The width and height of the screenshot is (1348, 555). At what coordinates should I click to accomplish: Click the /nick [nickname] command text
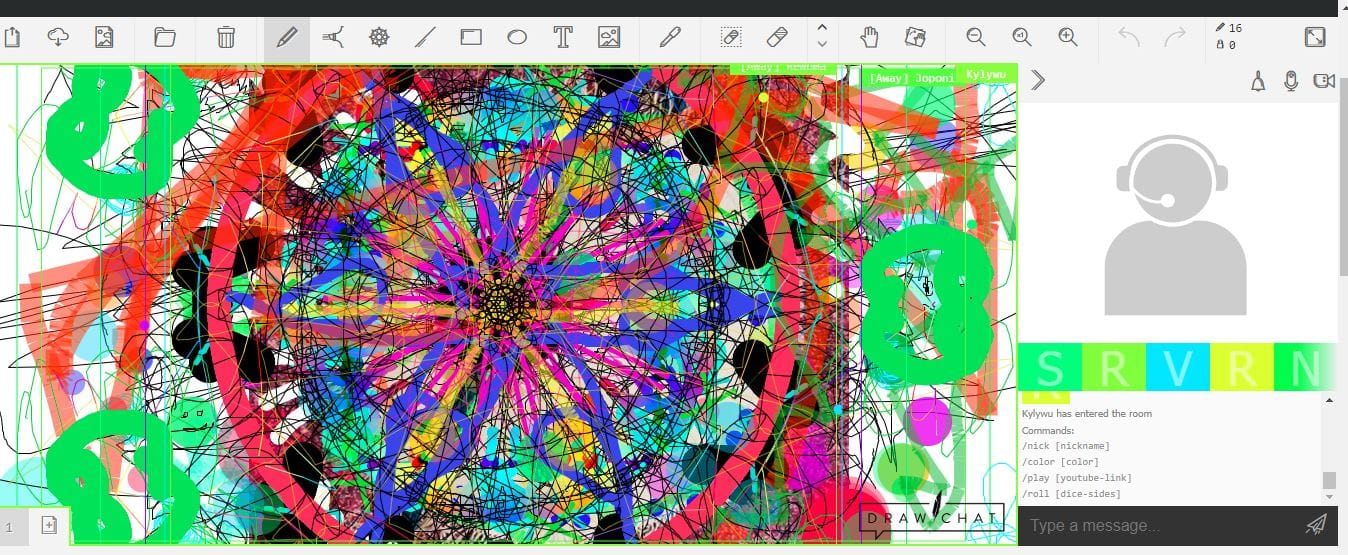pyautogui.click(x=1066, y=446)
